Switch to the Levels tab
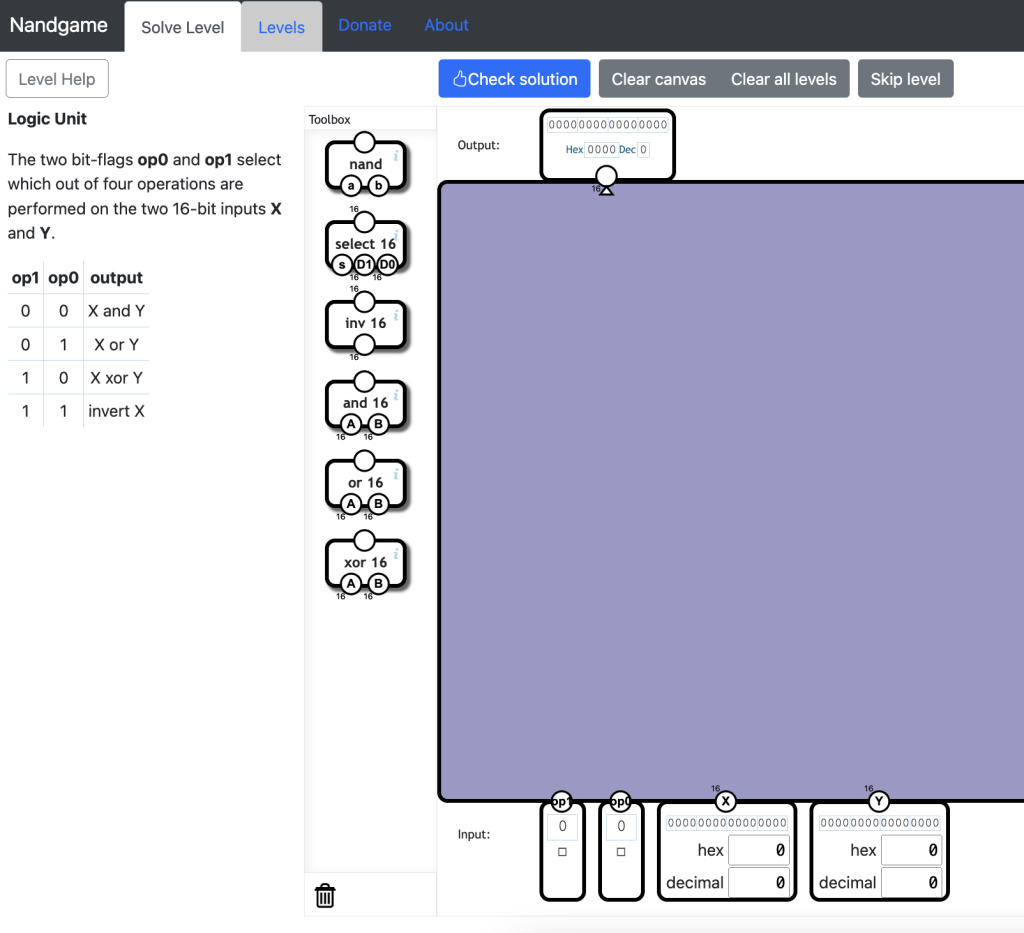Screen dimensions: 1024x933 coord(281,27)
